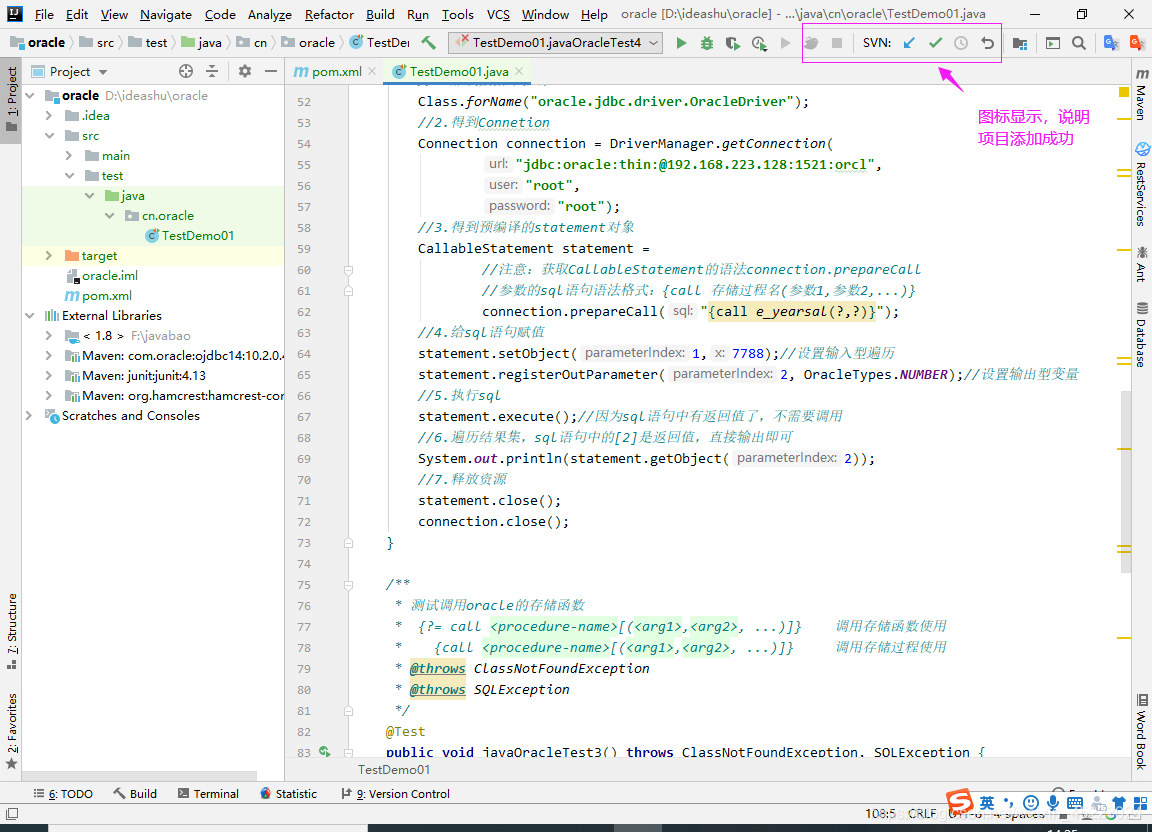The width and height of the screenshot is (1152, 832).
Task: Open the Terminal tool window
Action: (x=208, y=794)
